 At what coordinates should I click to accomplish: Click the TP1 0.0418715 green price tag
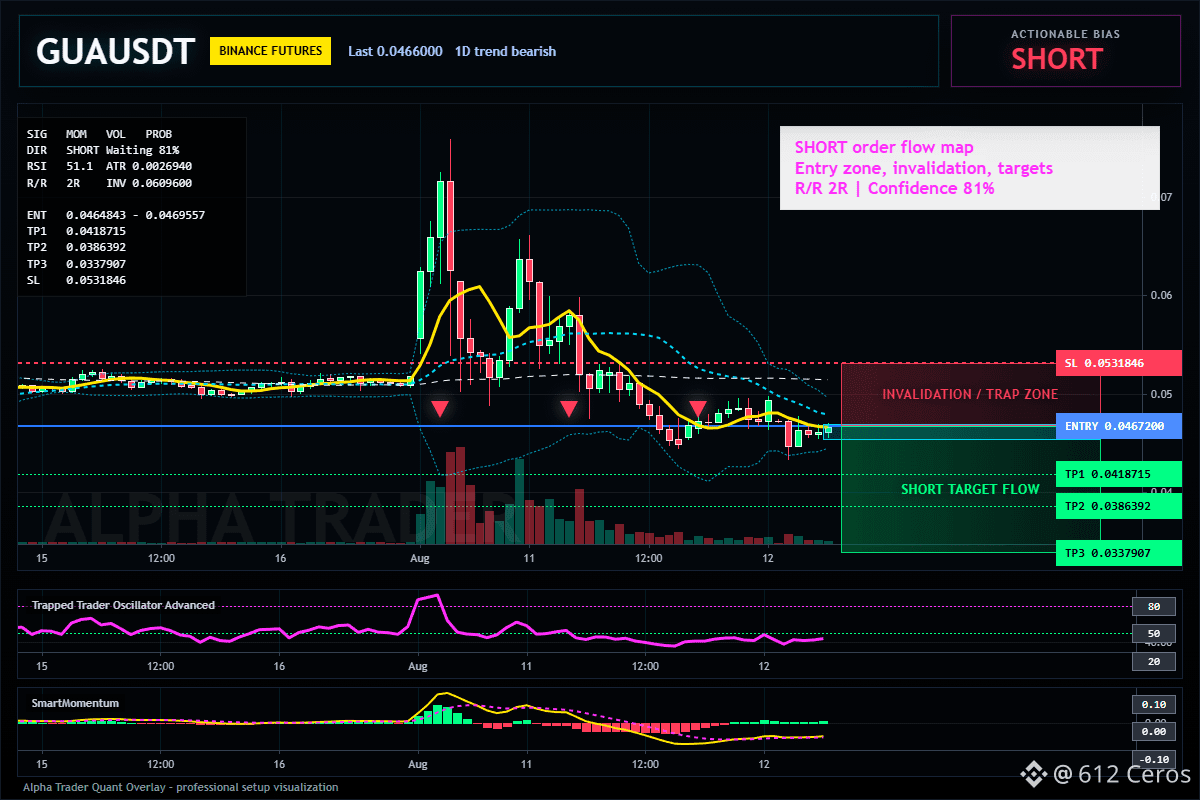[x=1119, y=474]
